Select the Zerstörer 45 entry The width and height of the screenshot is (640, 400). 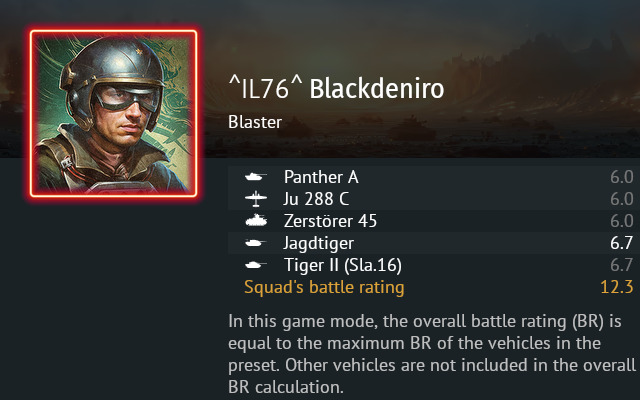click(330, 221)
